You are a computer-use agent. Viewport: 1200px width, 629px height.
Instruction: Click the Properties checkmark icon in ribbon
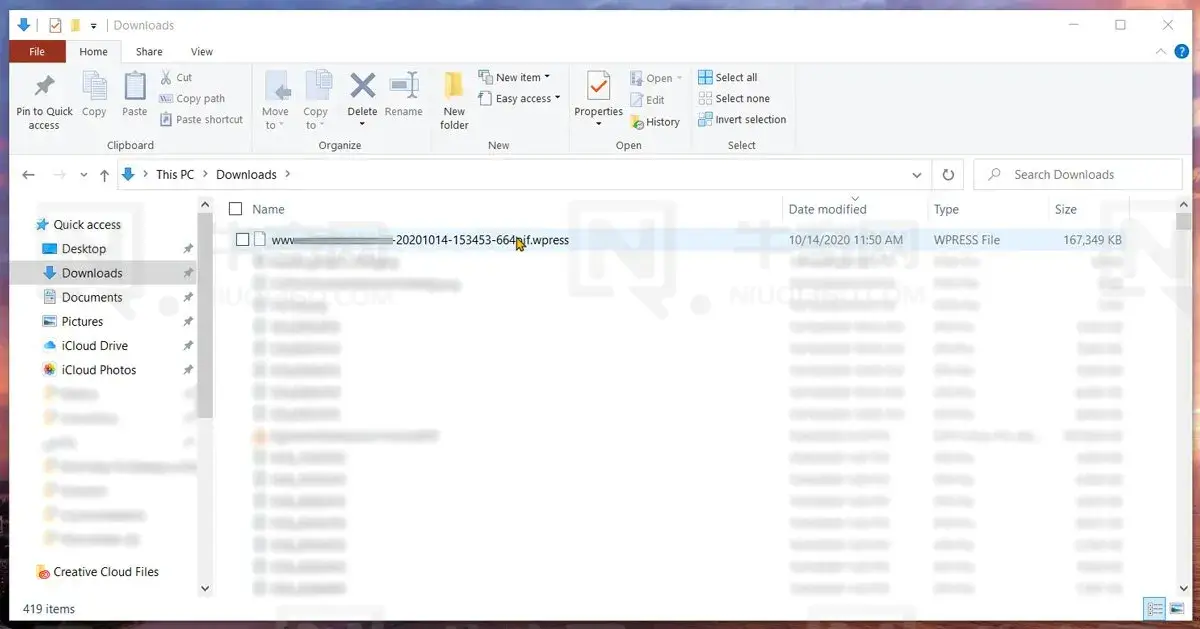599,86
